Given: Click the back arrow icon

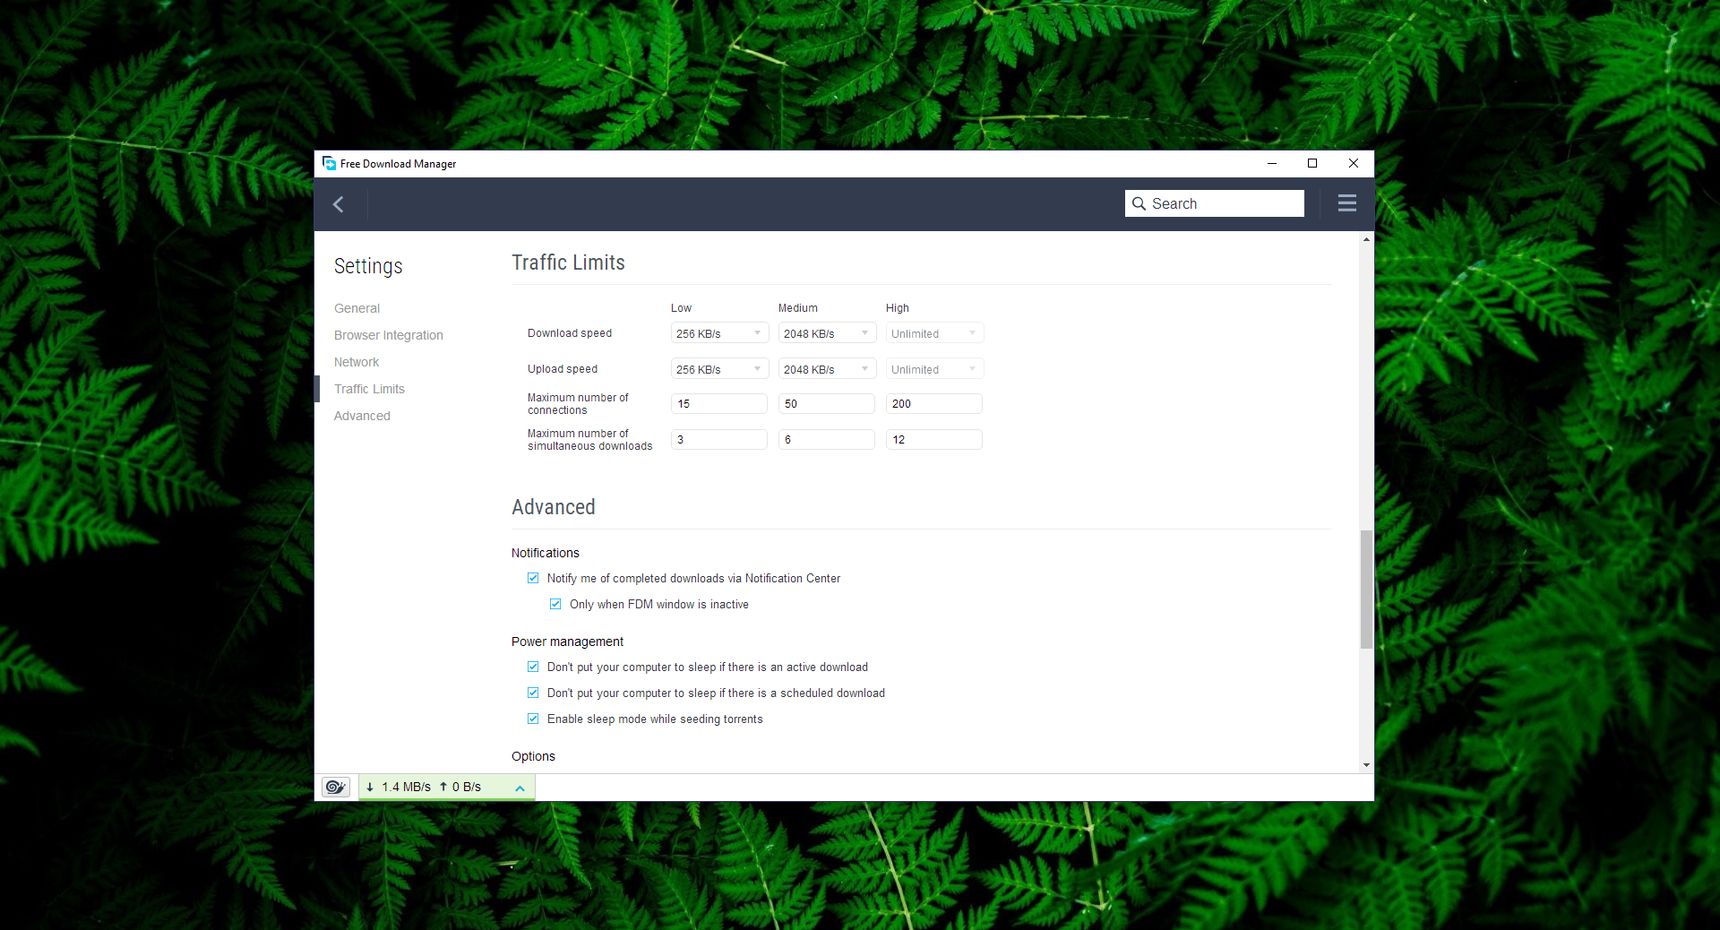Looking at the screenshot, I should pos(338,204).
